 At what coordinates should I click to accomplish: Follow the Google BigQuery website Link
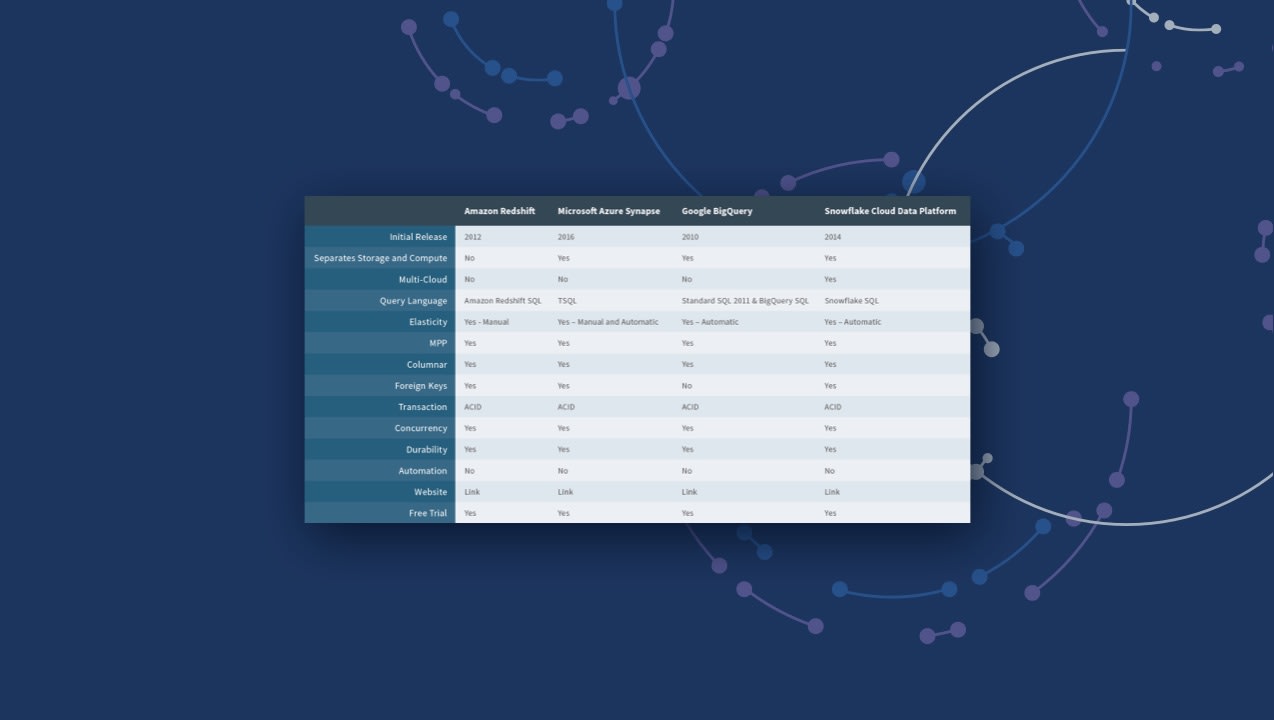coord(689,492)
